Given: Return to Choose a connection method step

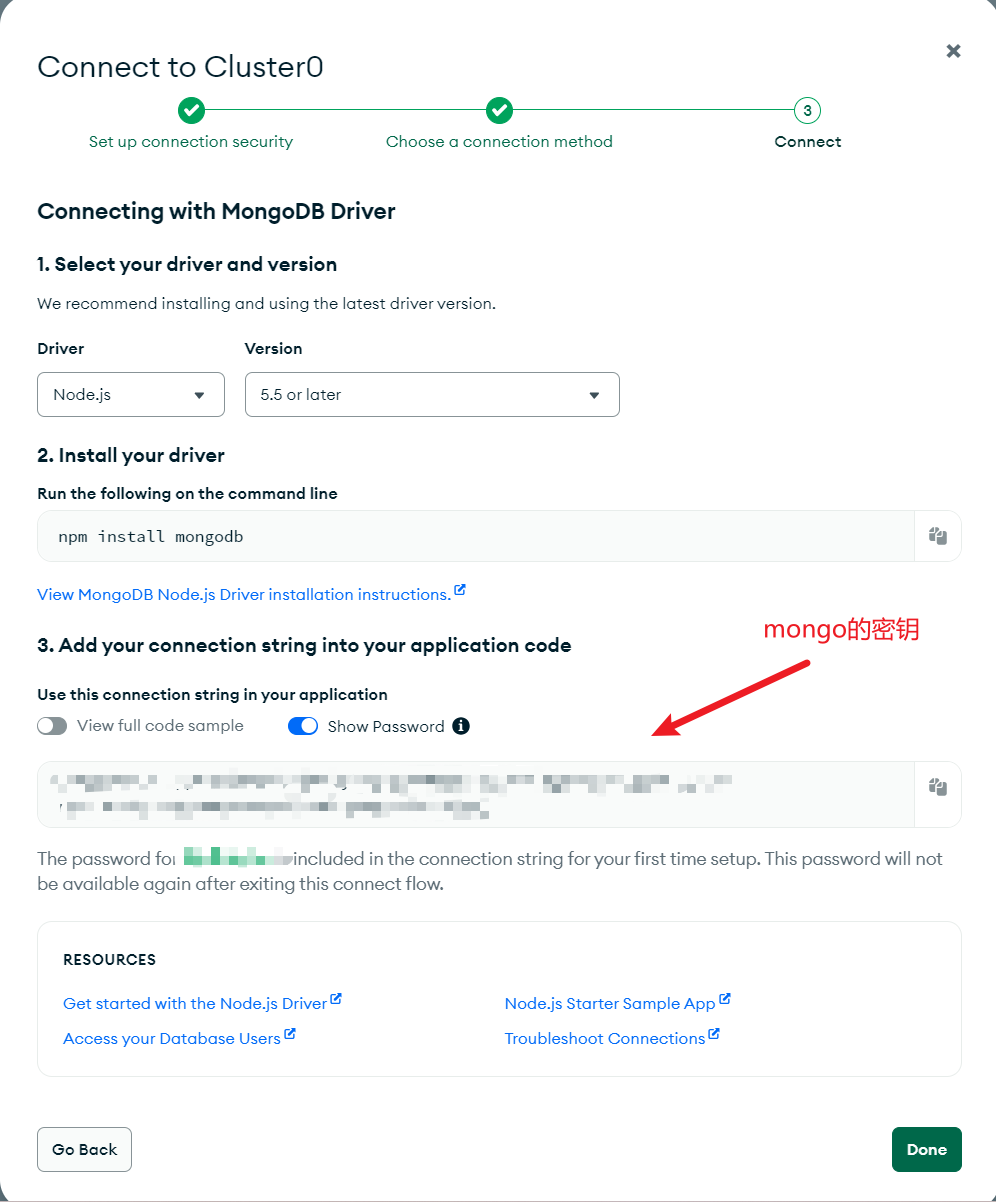Looking at the screenshot, I should click(x=499, y=142).
